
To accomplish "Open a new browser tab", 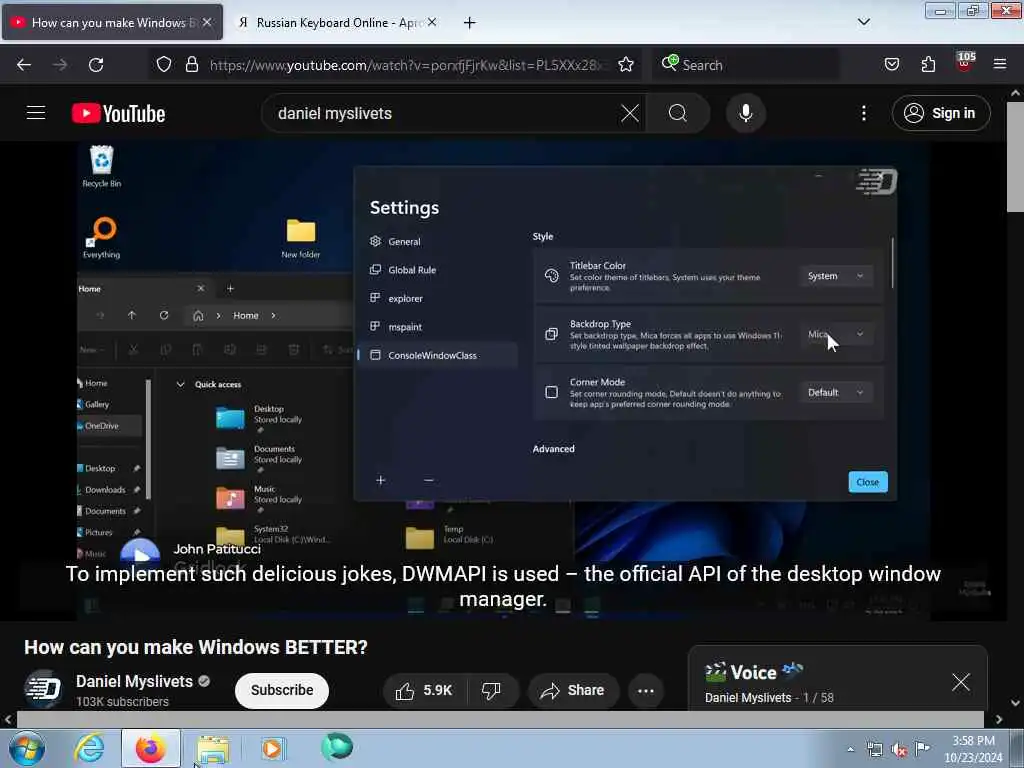I will point(469,23).
